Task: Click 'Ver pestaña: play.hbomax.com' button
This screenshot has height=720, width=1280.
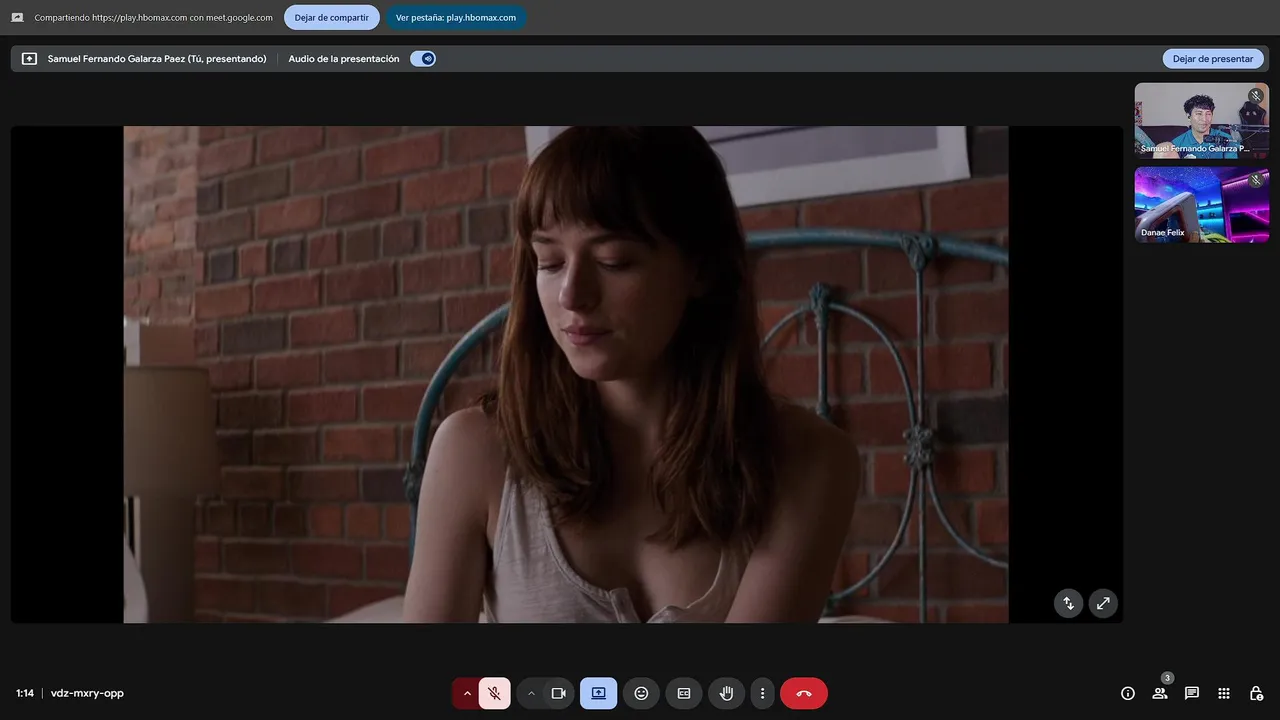Action: click(456, 17)
